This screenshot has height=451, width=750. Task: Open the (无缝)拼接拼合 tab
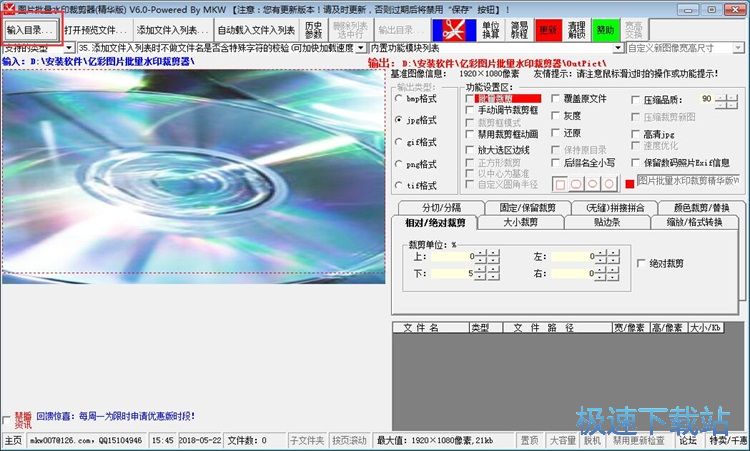tap(615, 208)
